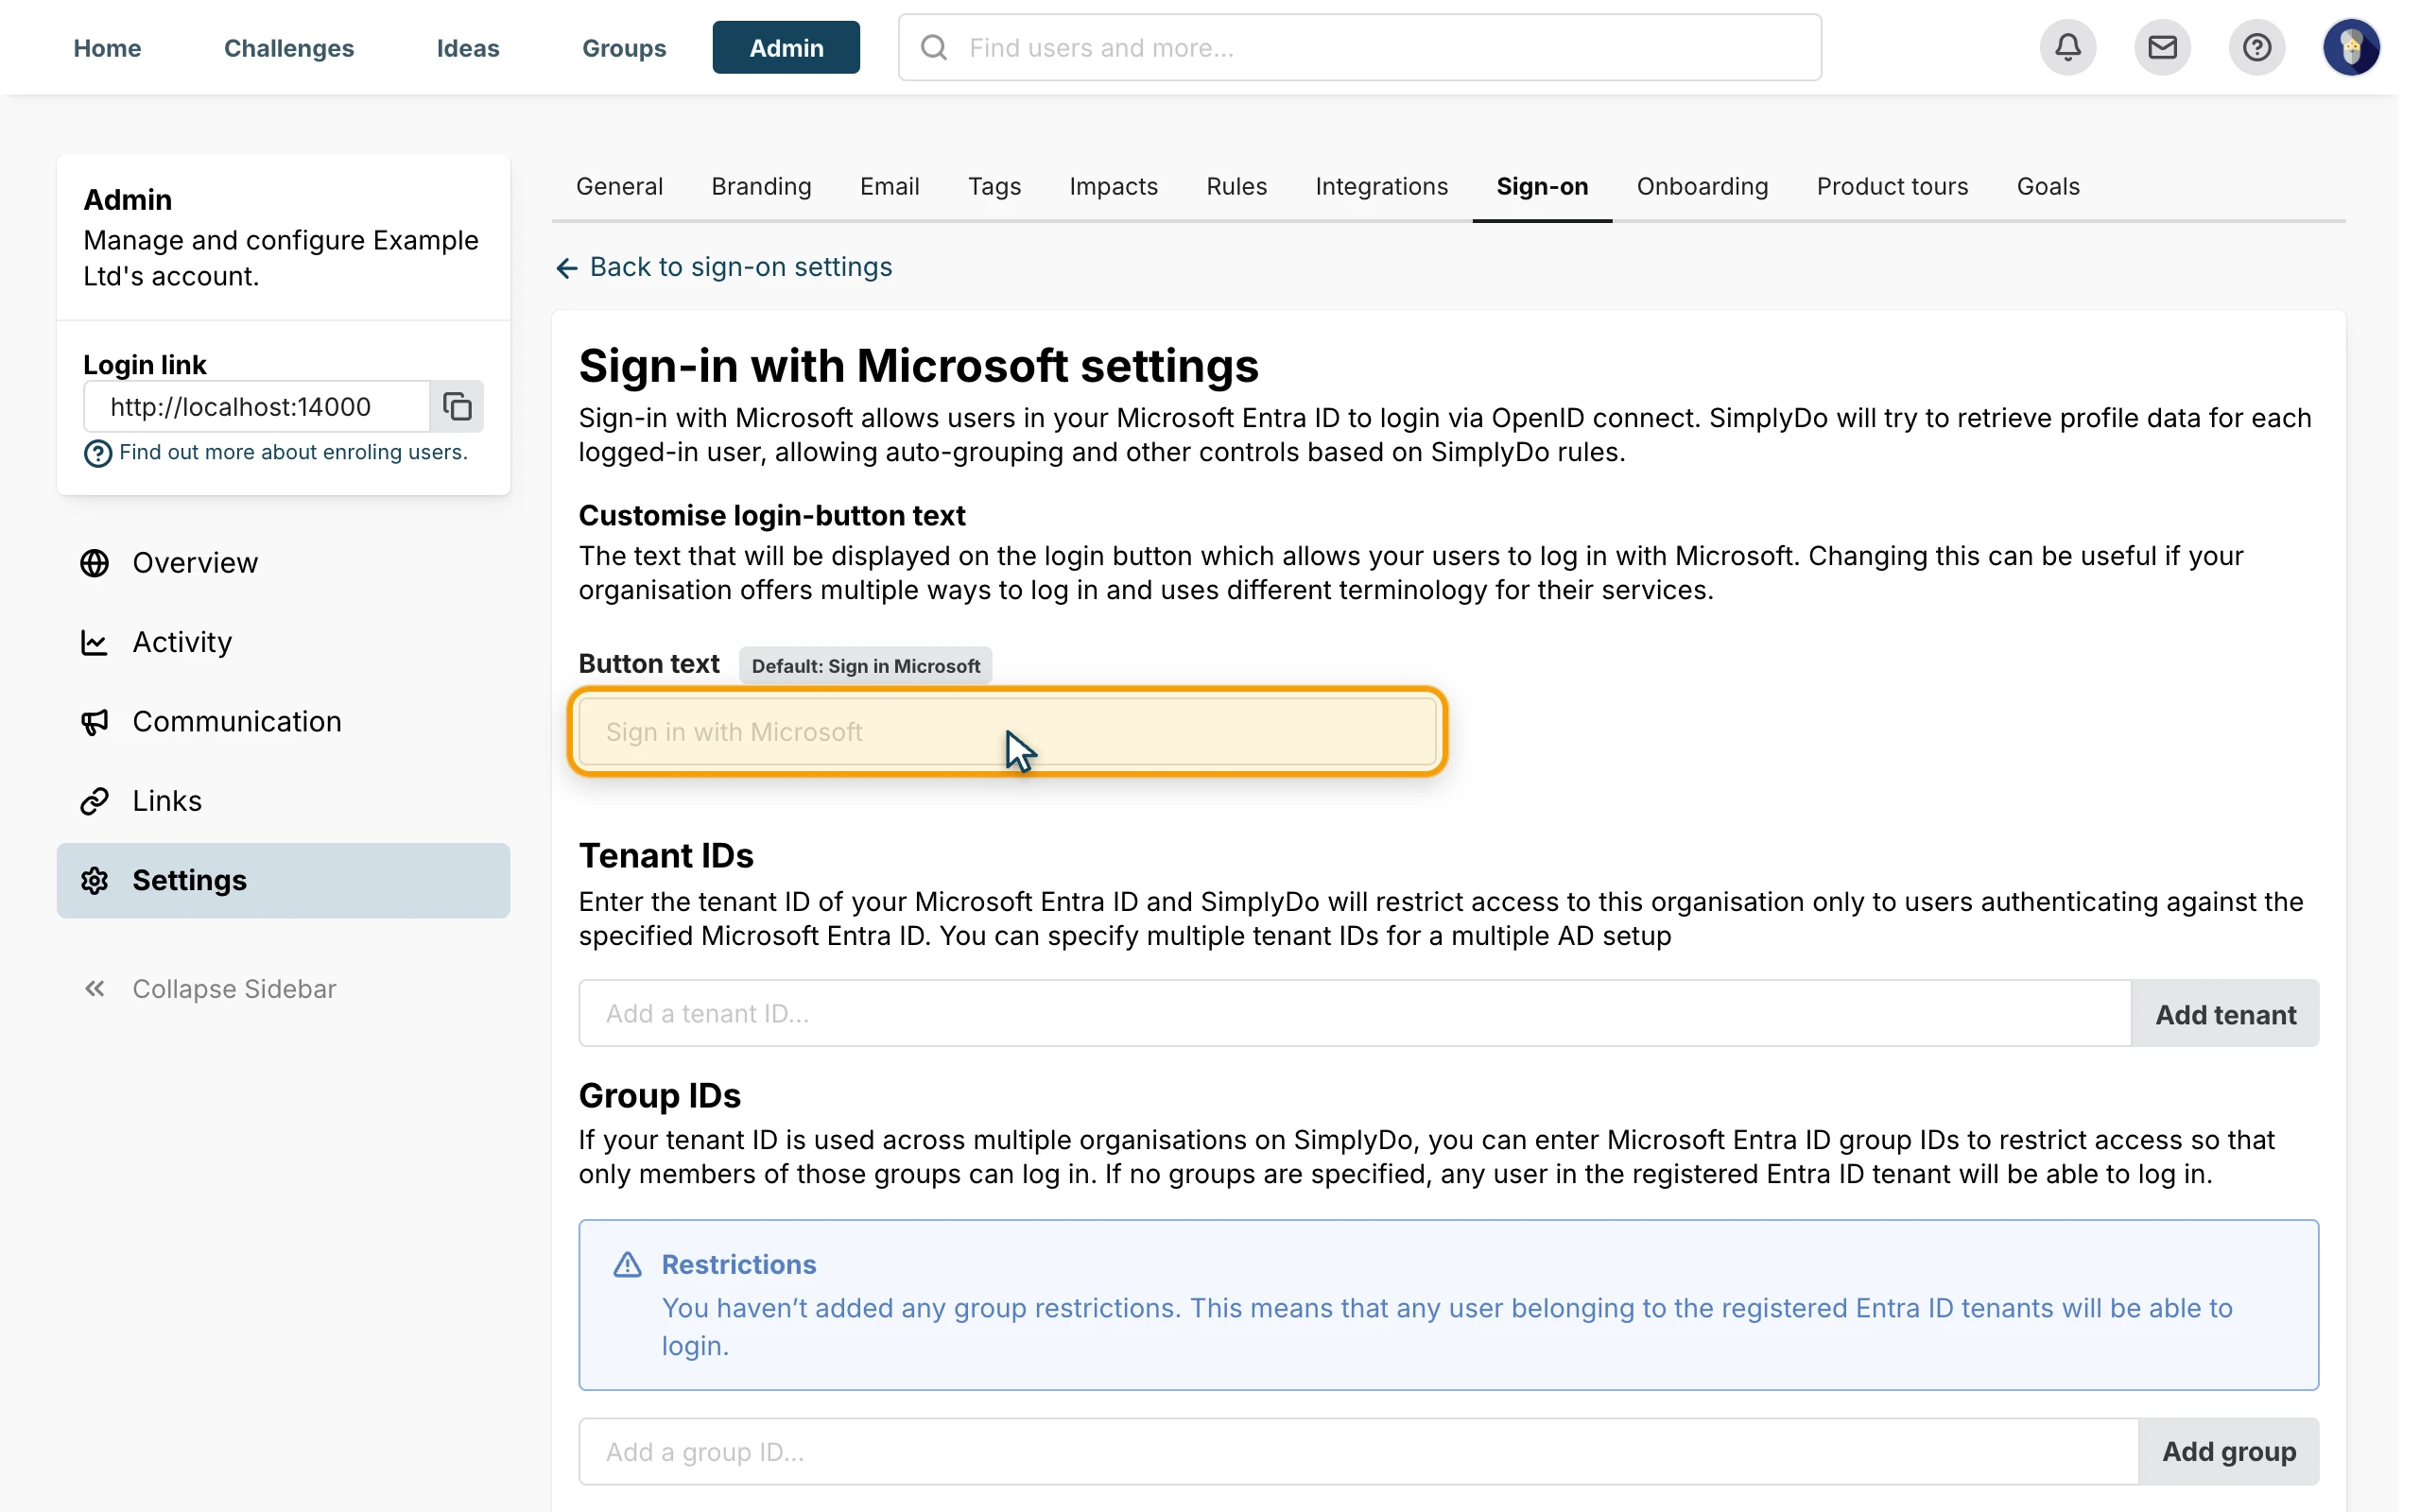Viewport: 2420px width, 1512px height.
Task: Open the messages envelope icon
Action: 2162,47
